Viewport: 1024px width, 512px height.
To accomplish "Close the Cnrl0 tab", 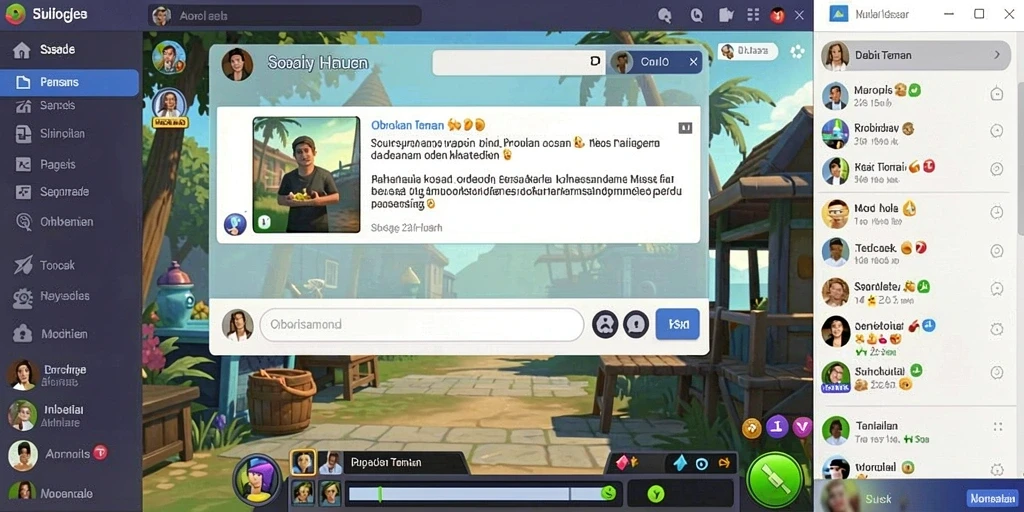I will pos(694,62).
